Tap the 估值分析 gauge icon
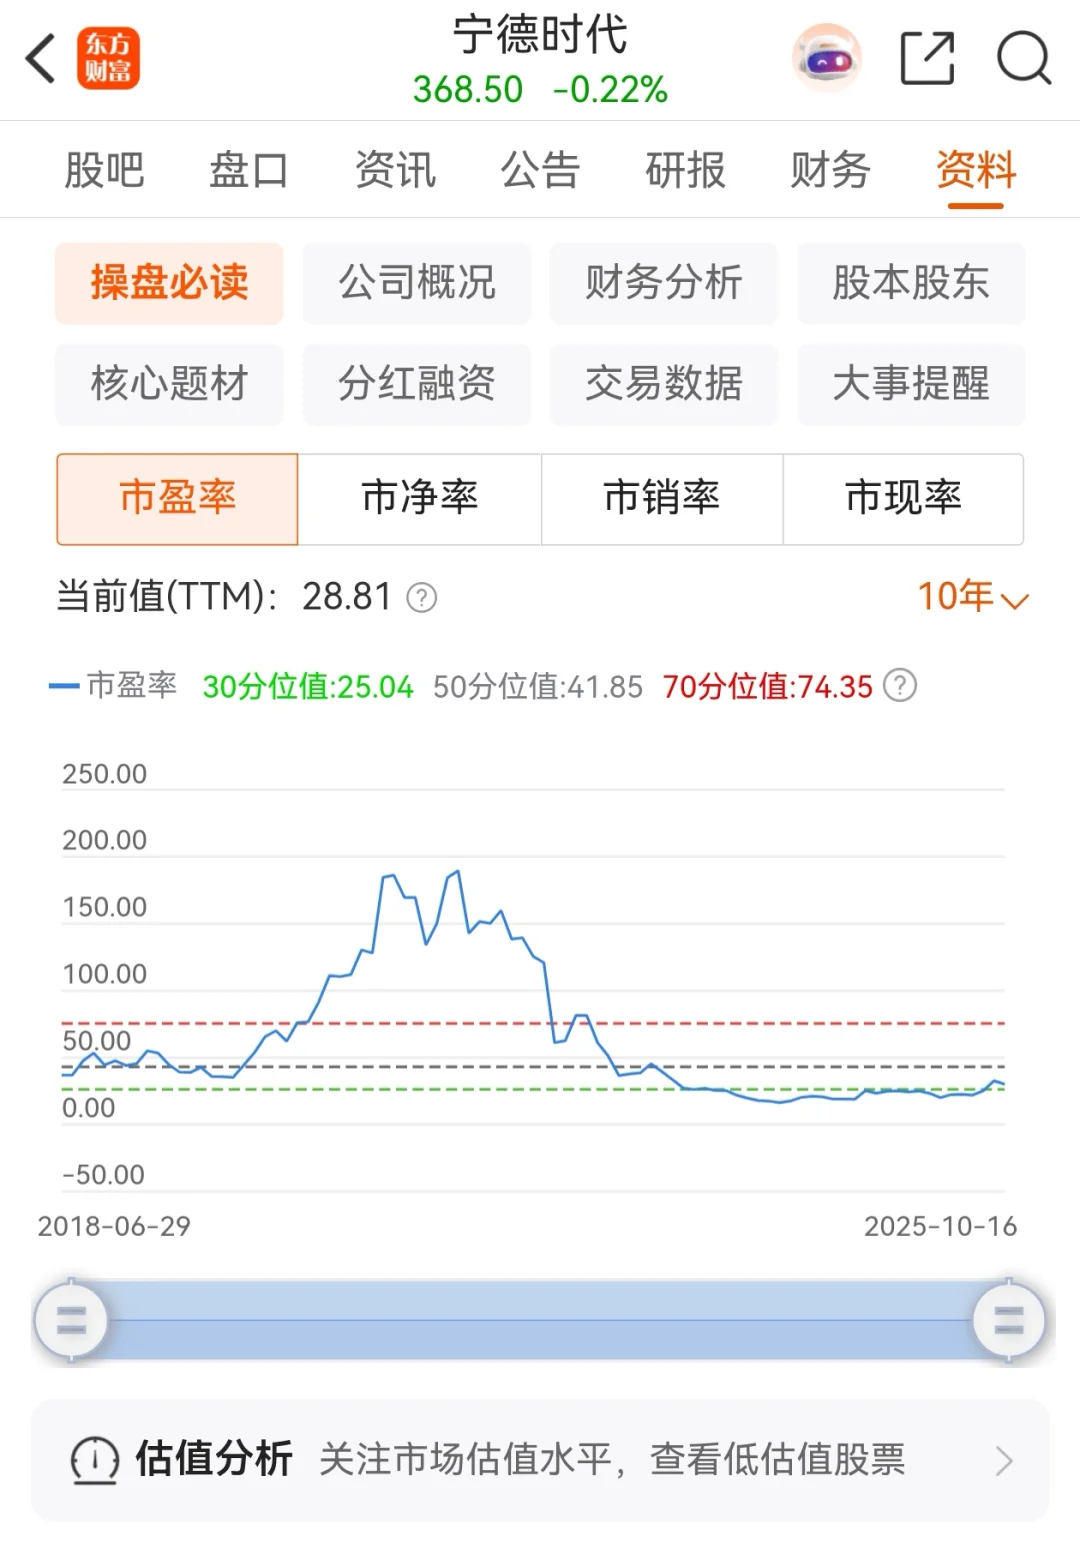Image resolution: width=1080 pixels, height=1554 pixels. click(x=95, y=1460)
